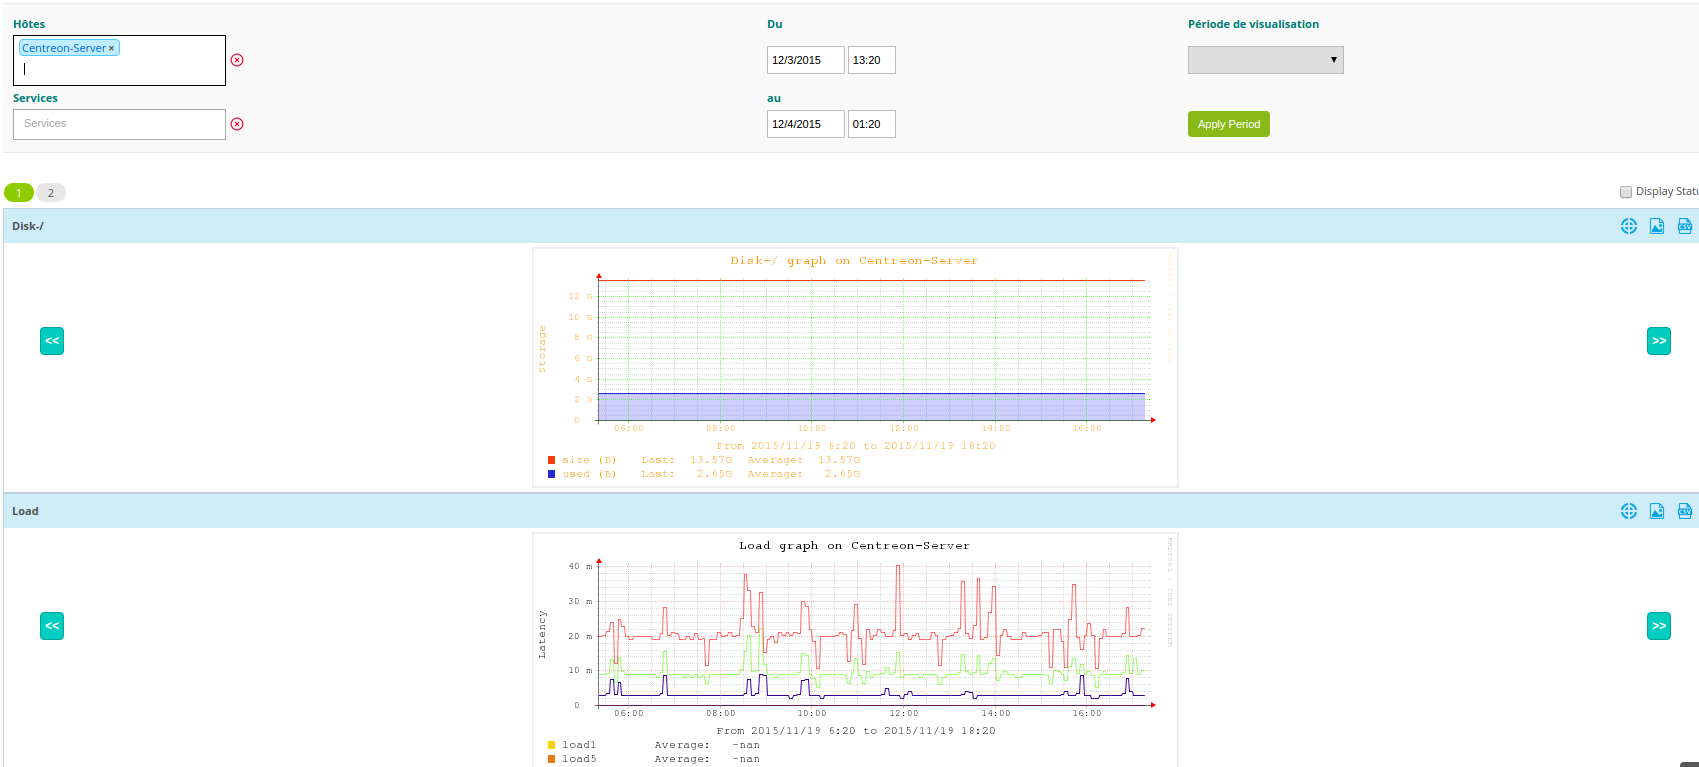Click the Hôtes label
The height and width of the screenshot is (767, 1699).
coord(29,24)
